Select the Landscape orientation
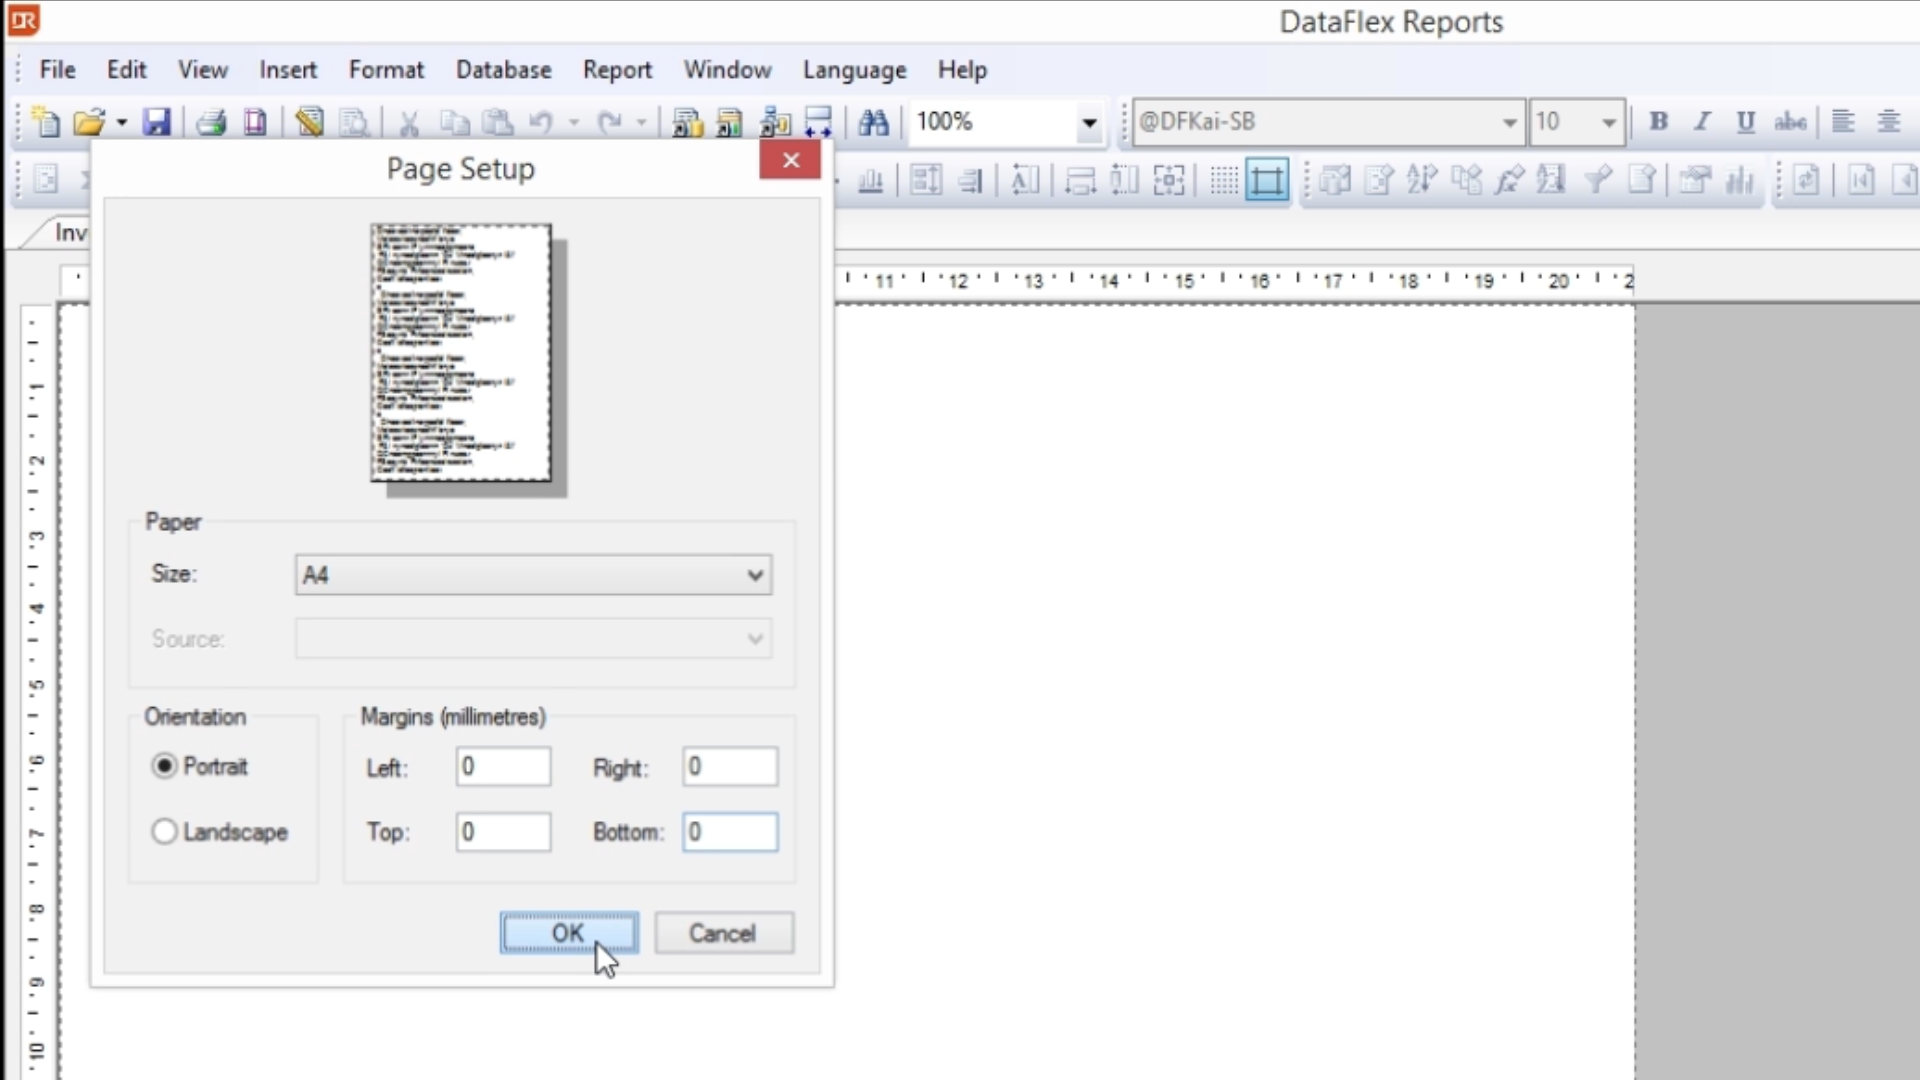 [x=165, y=832]
